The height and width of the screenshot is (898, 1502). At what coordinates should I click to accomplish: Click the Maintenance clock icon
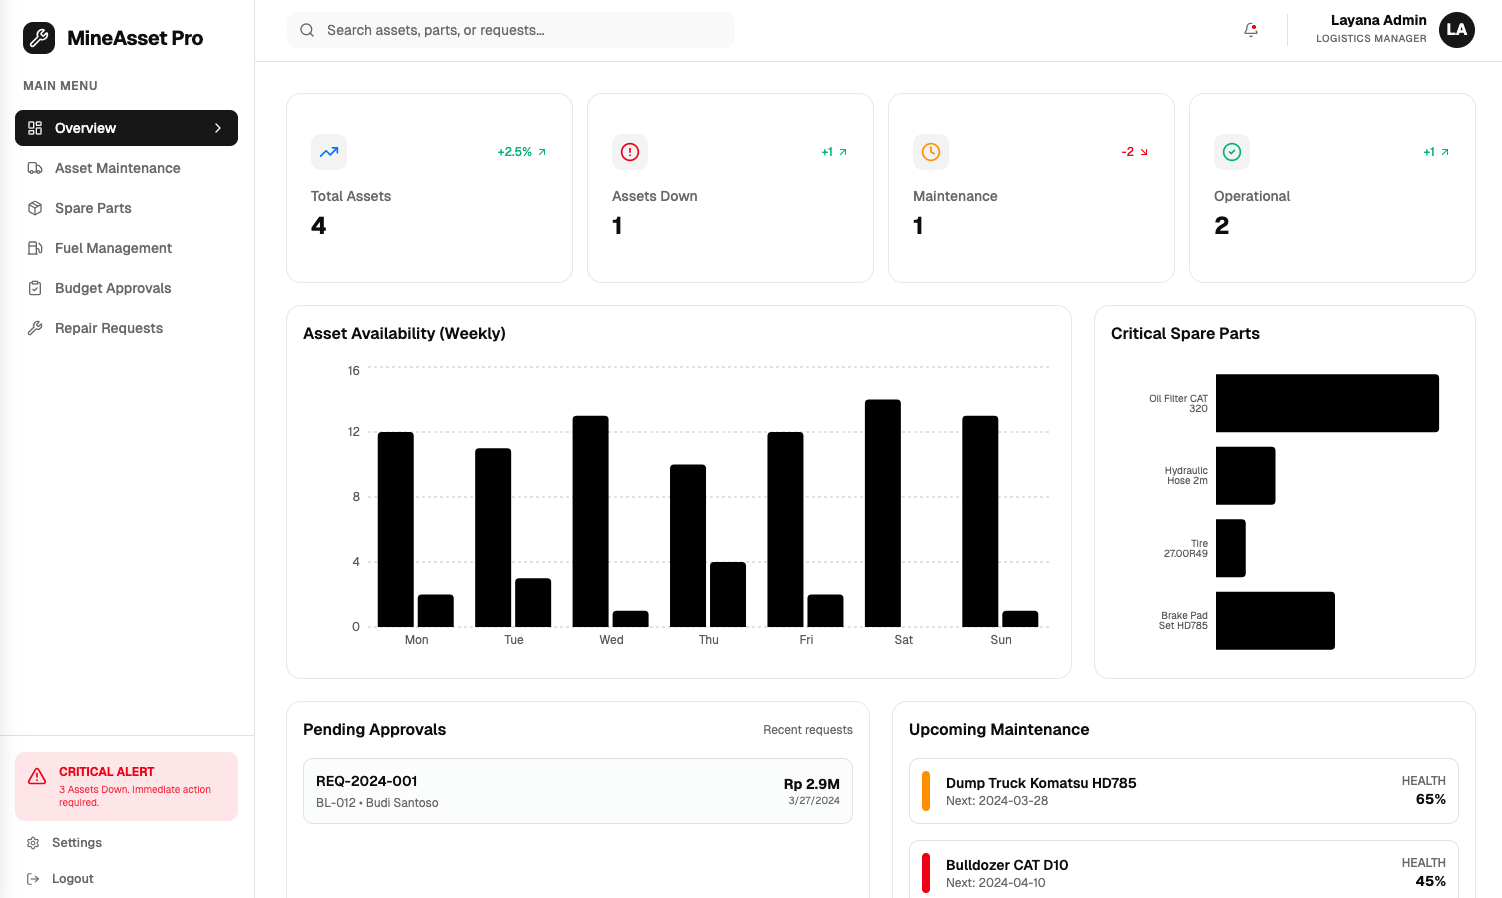pyautogui.click(x=931, y=152)
